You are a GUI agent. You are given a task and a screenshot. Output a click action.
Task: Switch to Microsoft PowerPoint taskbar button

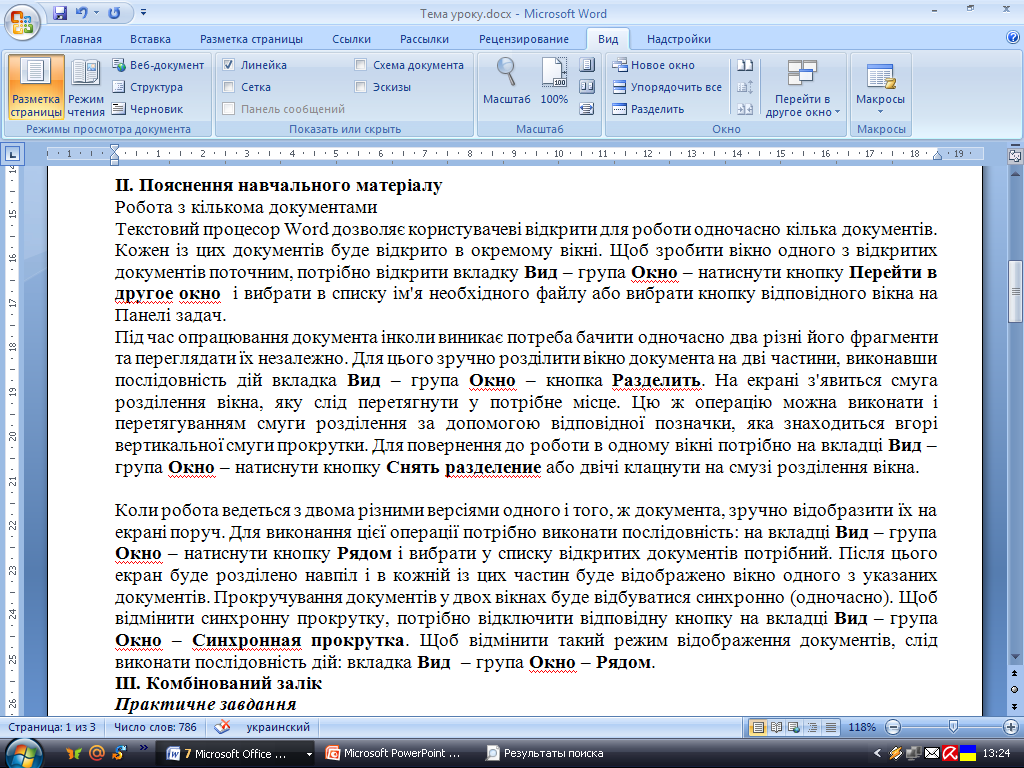pos(394,754)
